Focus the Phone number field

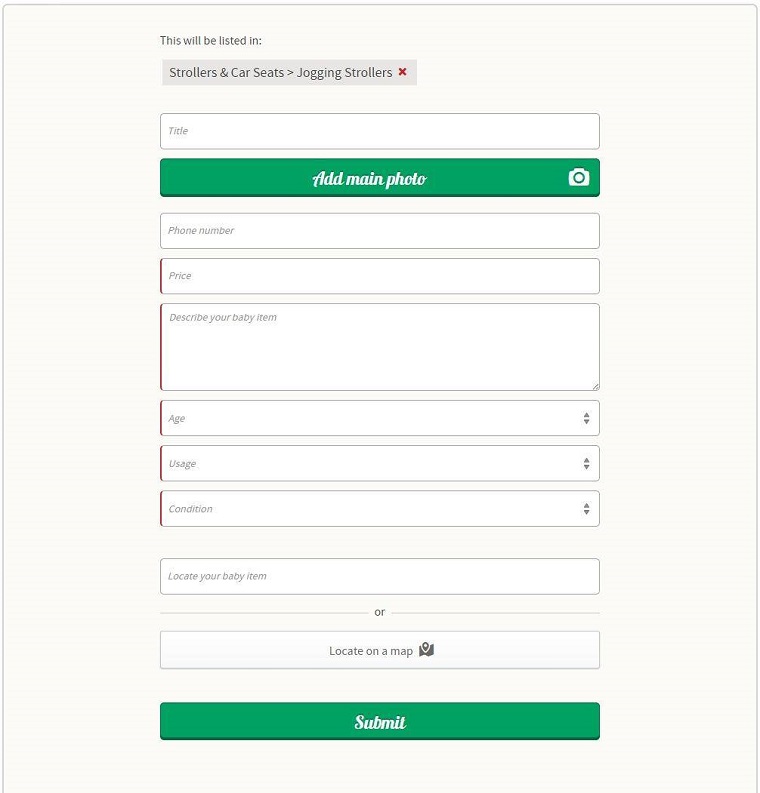380,231
